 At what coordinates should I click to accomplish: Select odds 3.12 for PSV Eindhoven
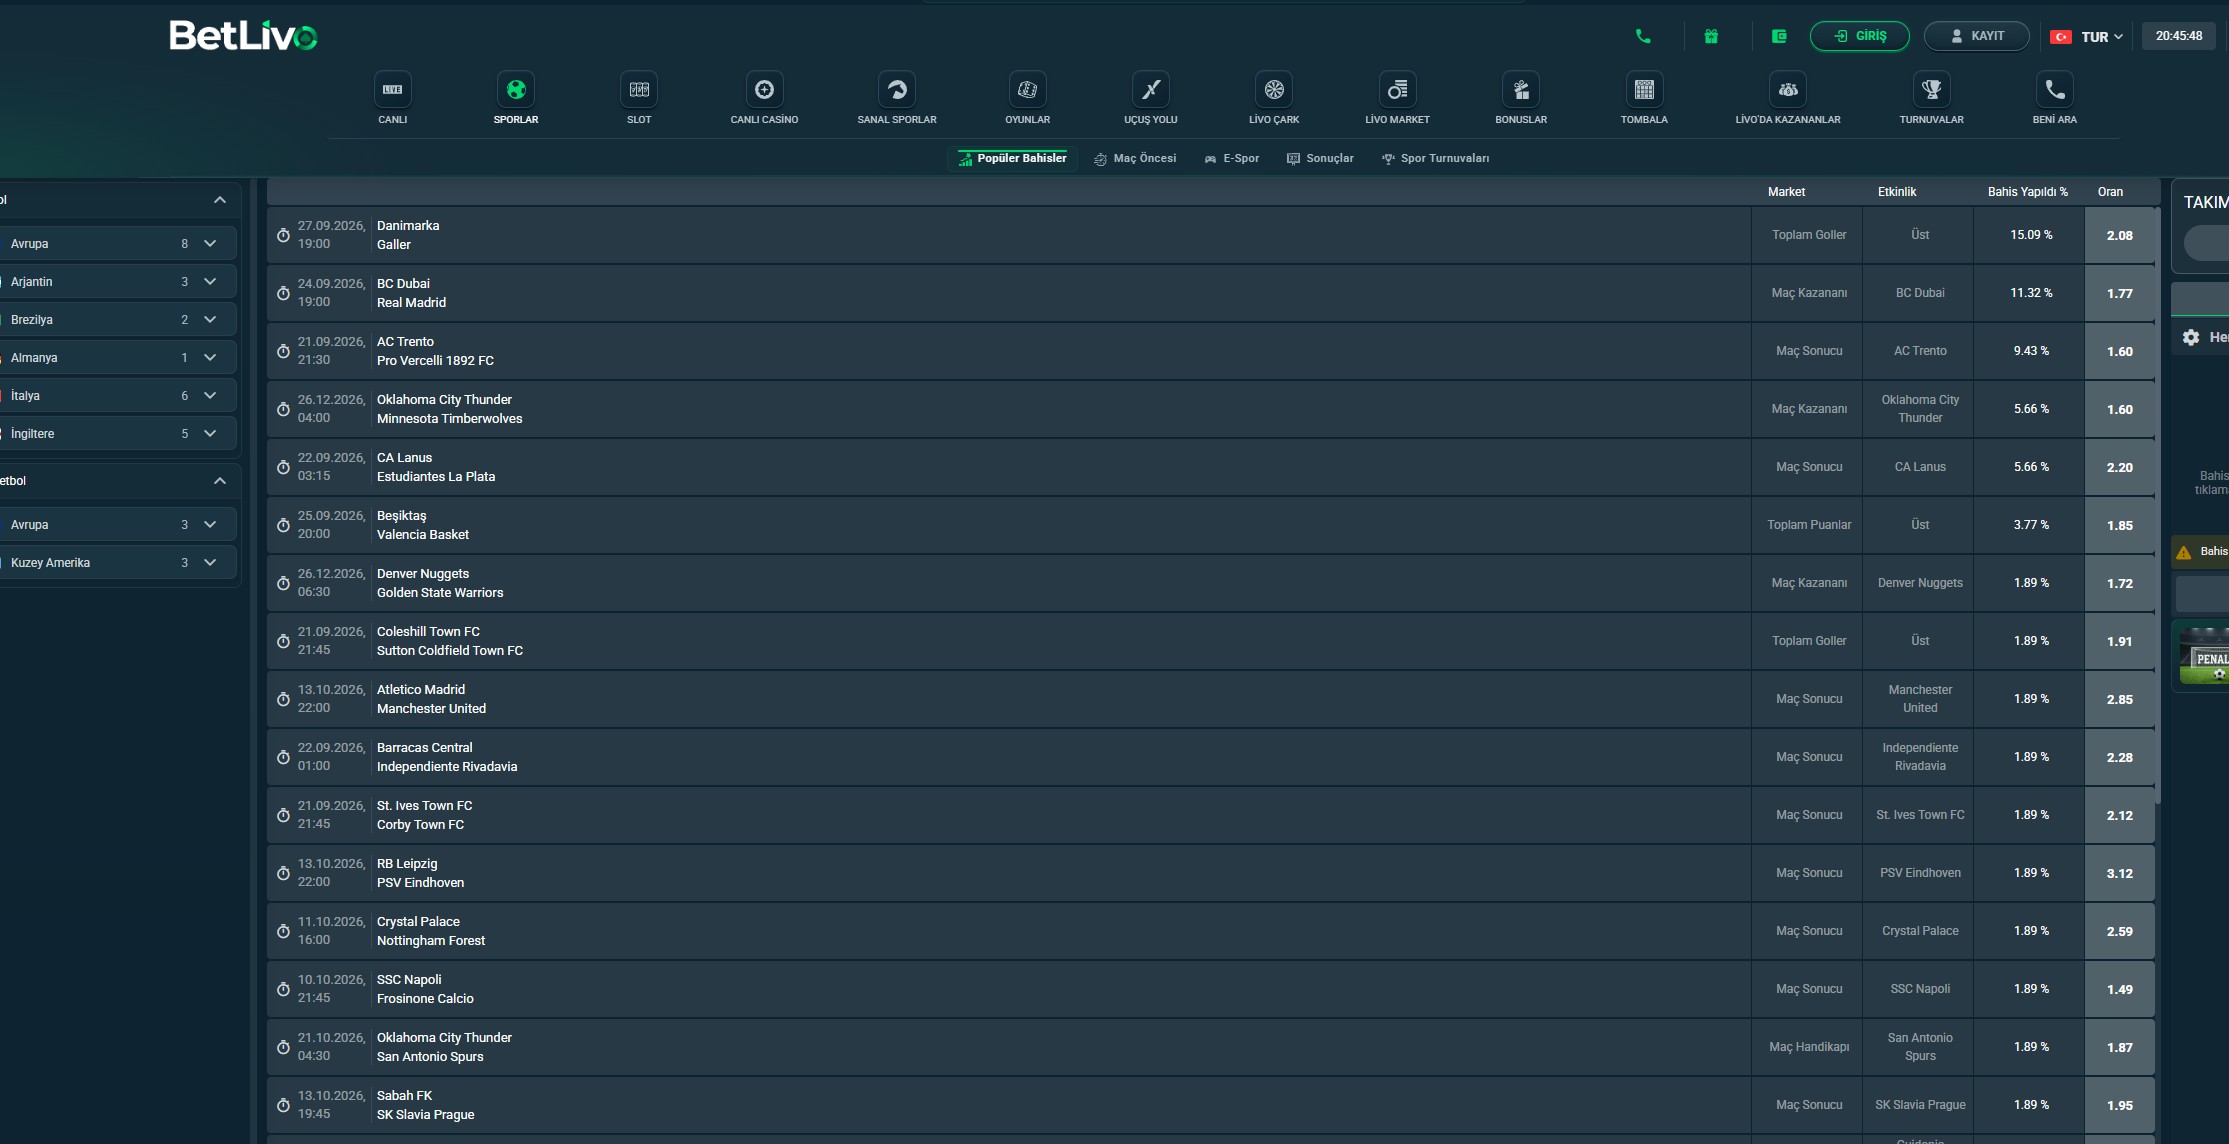pos(2119,873)
